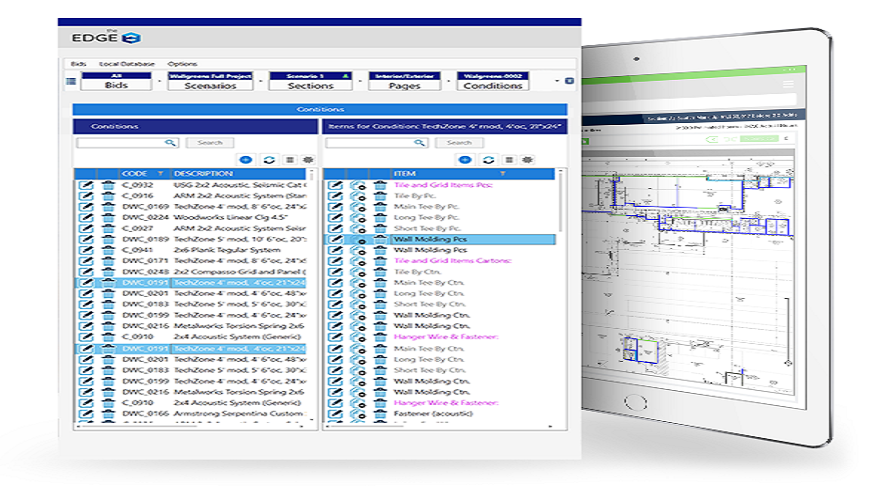Viewport: 890px width, 500px height.
Task: Select the Short Tee By Pc. item
Action: [x=427, y=228]
